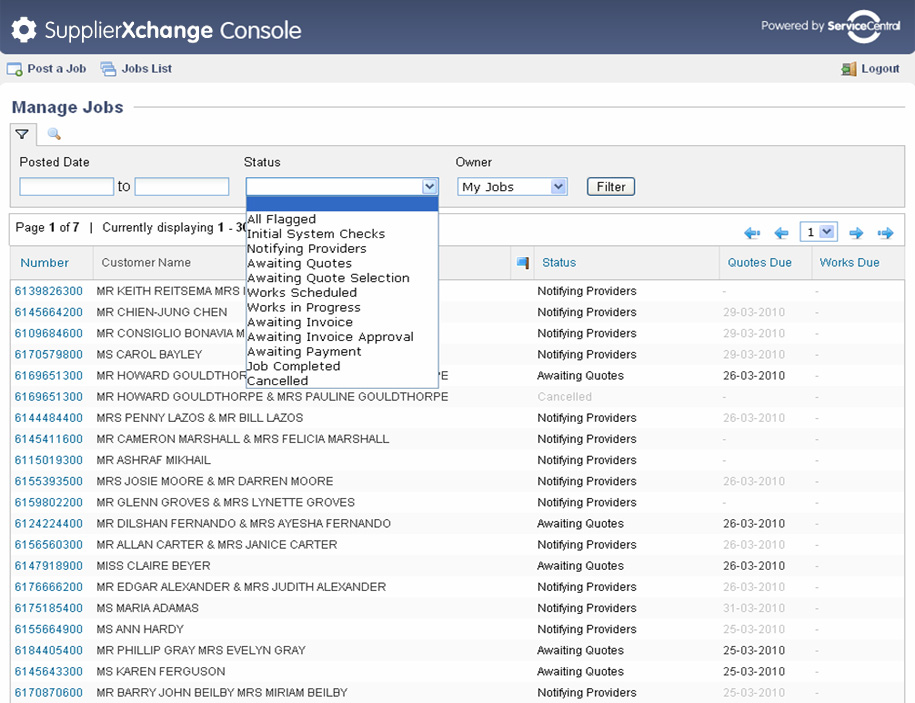915x703 pixels.
Task: Click the flag column header icon
Action: pyautogui.click(x=522, y=263)
